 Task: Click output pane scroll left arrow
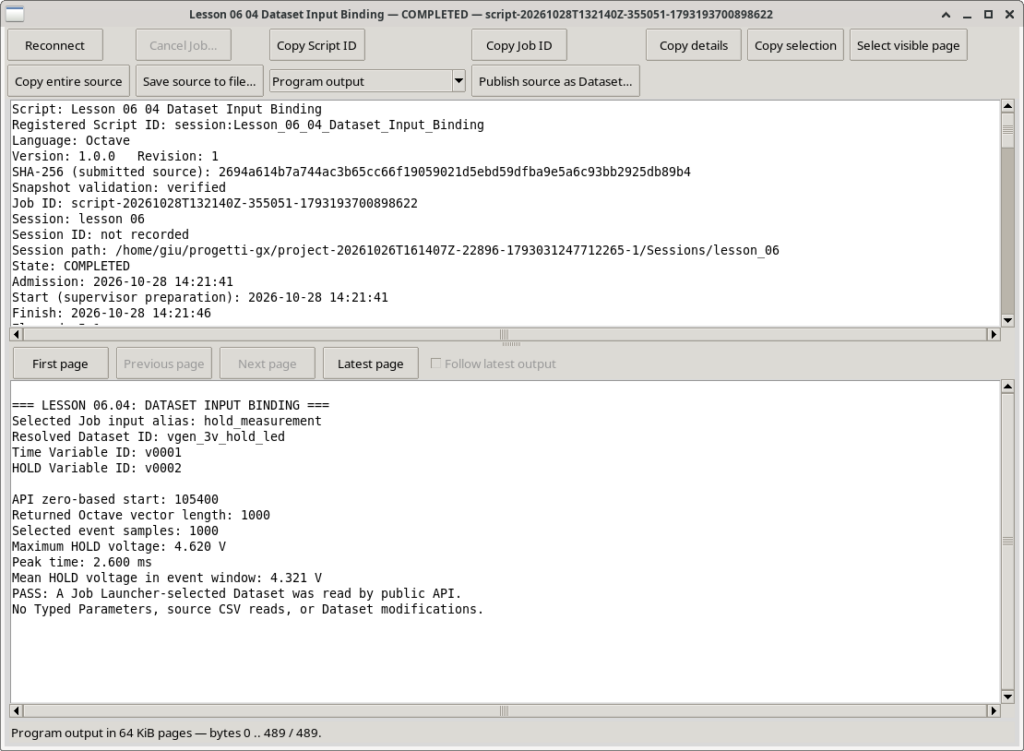(16, 711)
